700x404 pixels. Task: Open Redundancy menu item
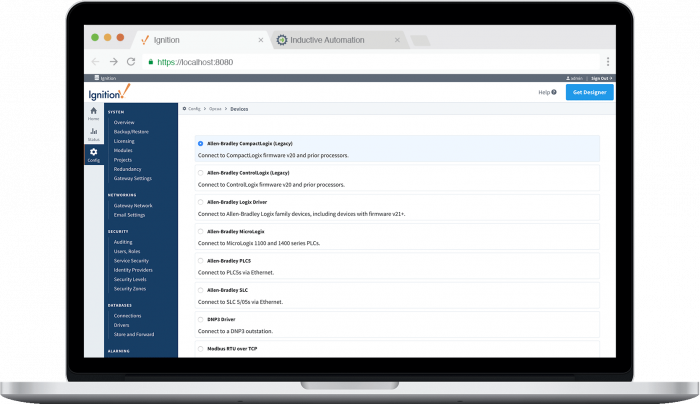point(127,169)
